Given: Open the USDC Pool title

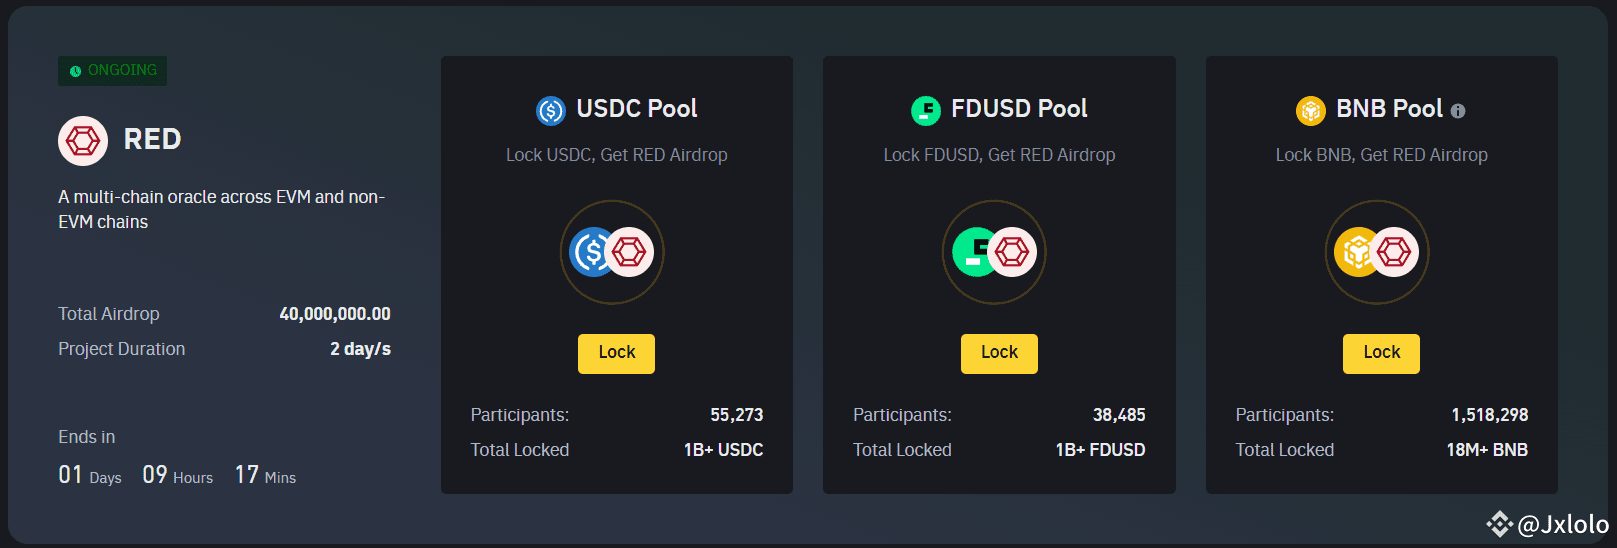Looking at the screenshot, I should 637,109.
